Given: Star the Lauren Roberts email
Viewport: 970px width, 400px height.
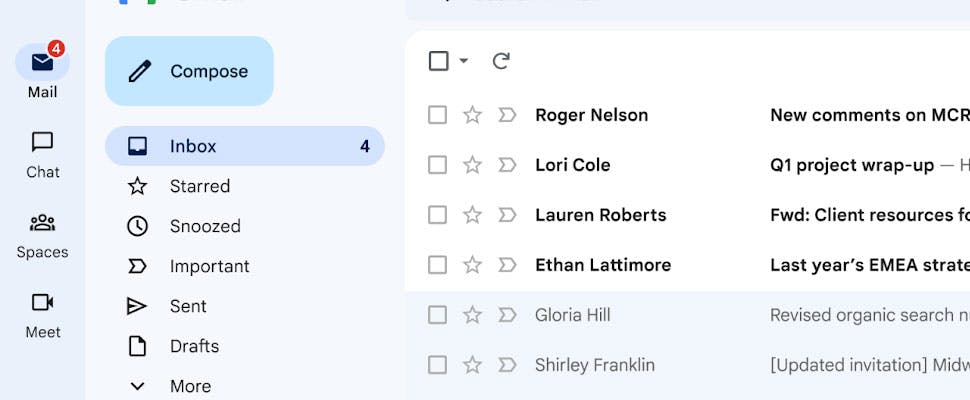Looking at the screenshot, I should pos(472,215).
